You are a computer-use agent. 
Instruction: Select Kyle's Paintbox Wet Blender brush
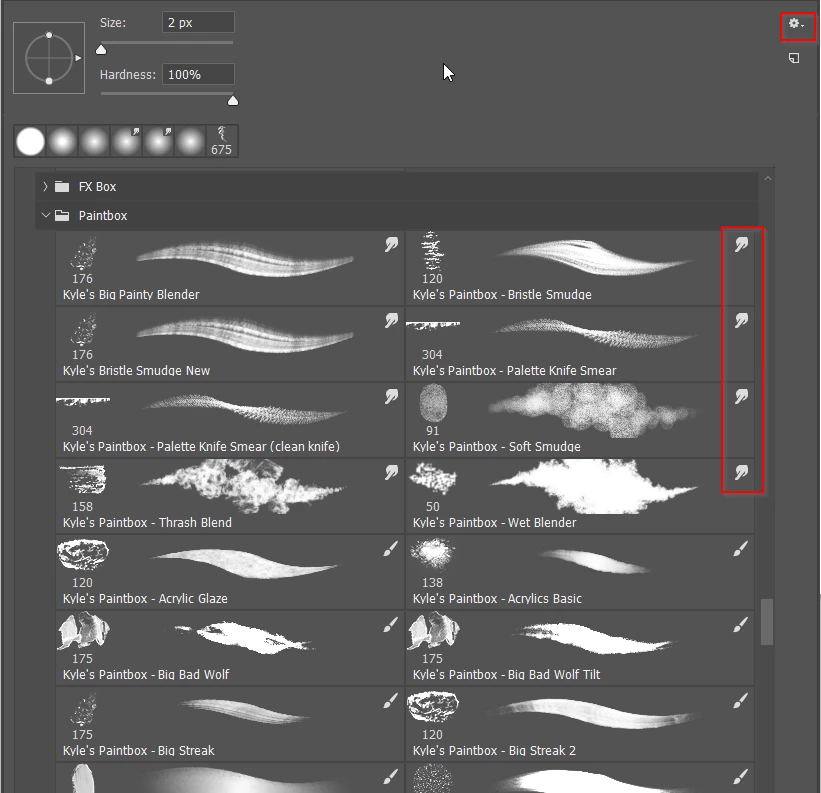pos(580,496)
